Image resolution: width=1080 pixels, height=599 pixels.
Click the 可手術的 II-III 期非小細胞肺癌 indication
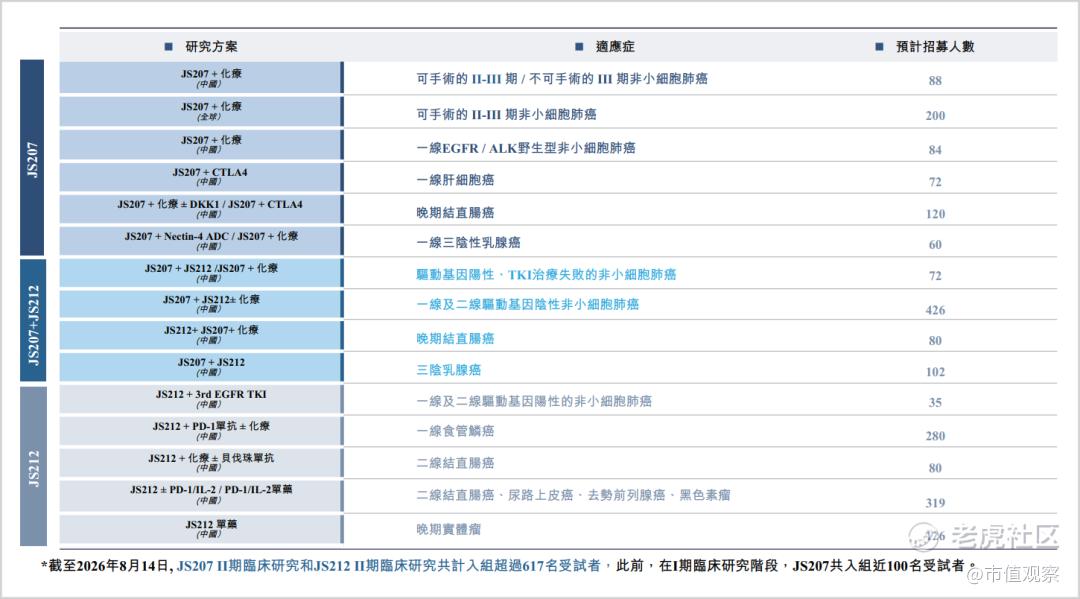click(x=506, y=114)
